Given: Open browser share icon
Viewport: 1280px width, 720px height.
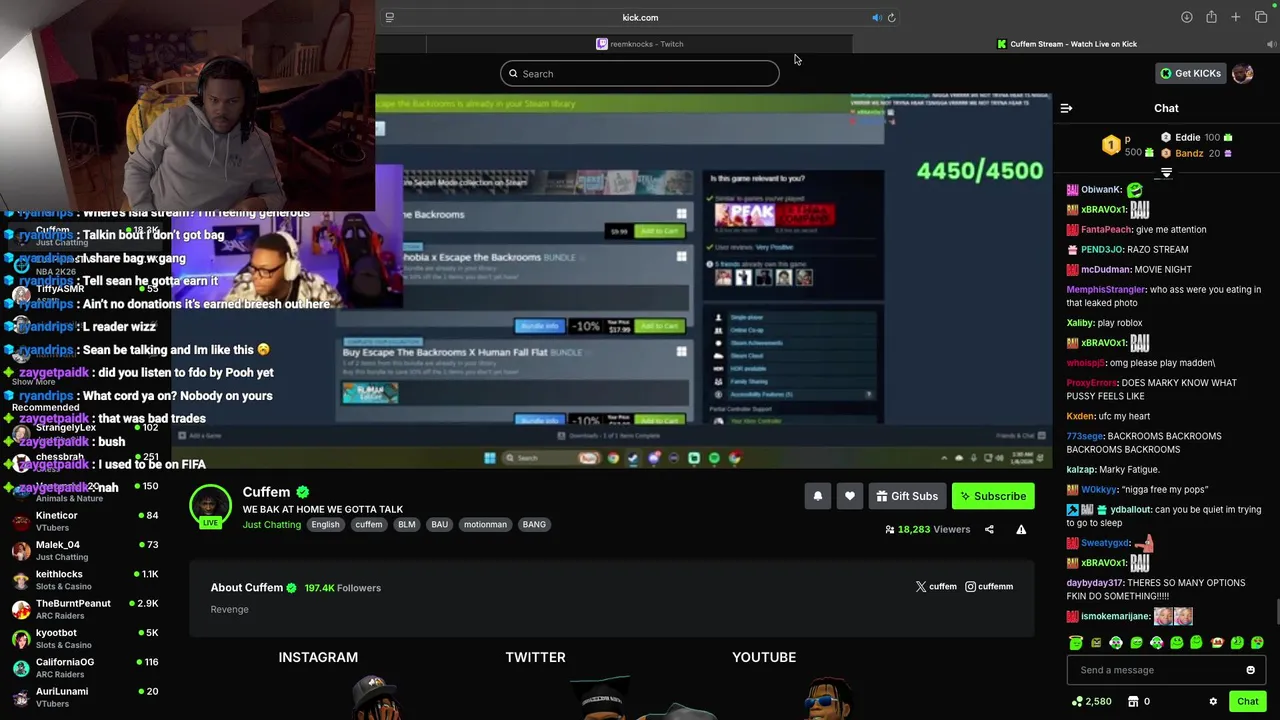Looking at the screenshot, I should (1211, 17).
